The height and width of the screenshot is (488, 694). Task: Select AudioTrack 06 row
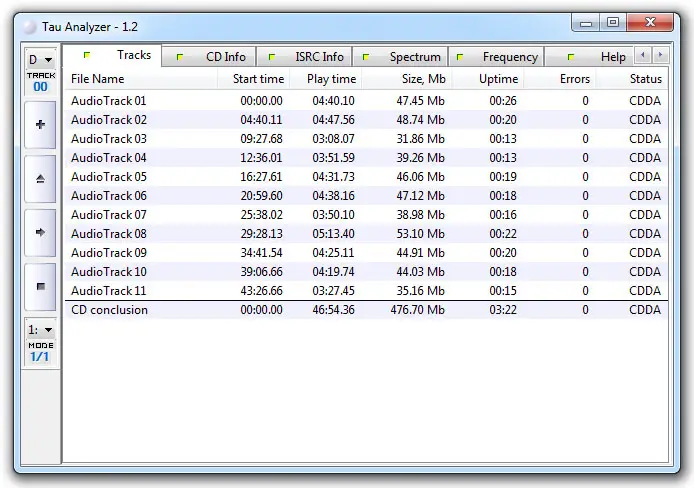tap(366, 196)
